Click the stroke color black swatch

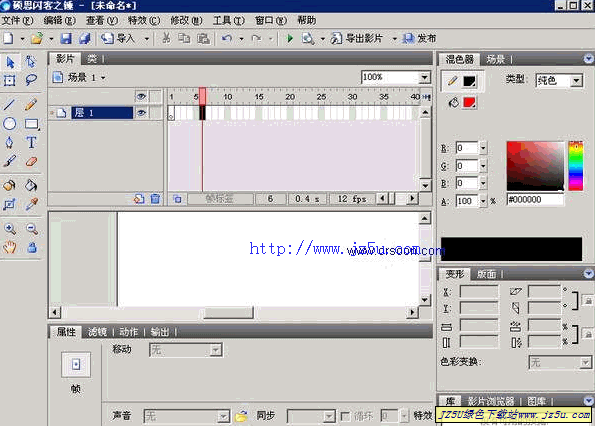(x=469, y=81)
